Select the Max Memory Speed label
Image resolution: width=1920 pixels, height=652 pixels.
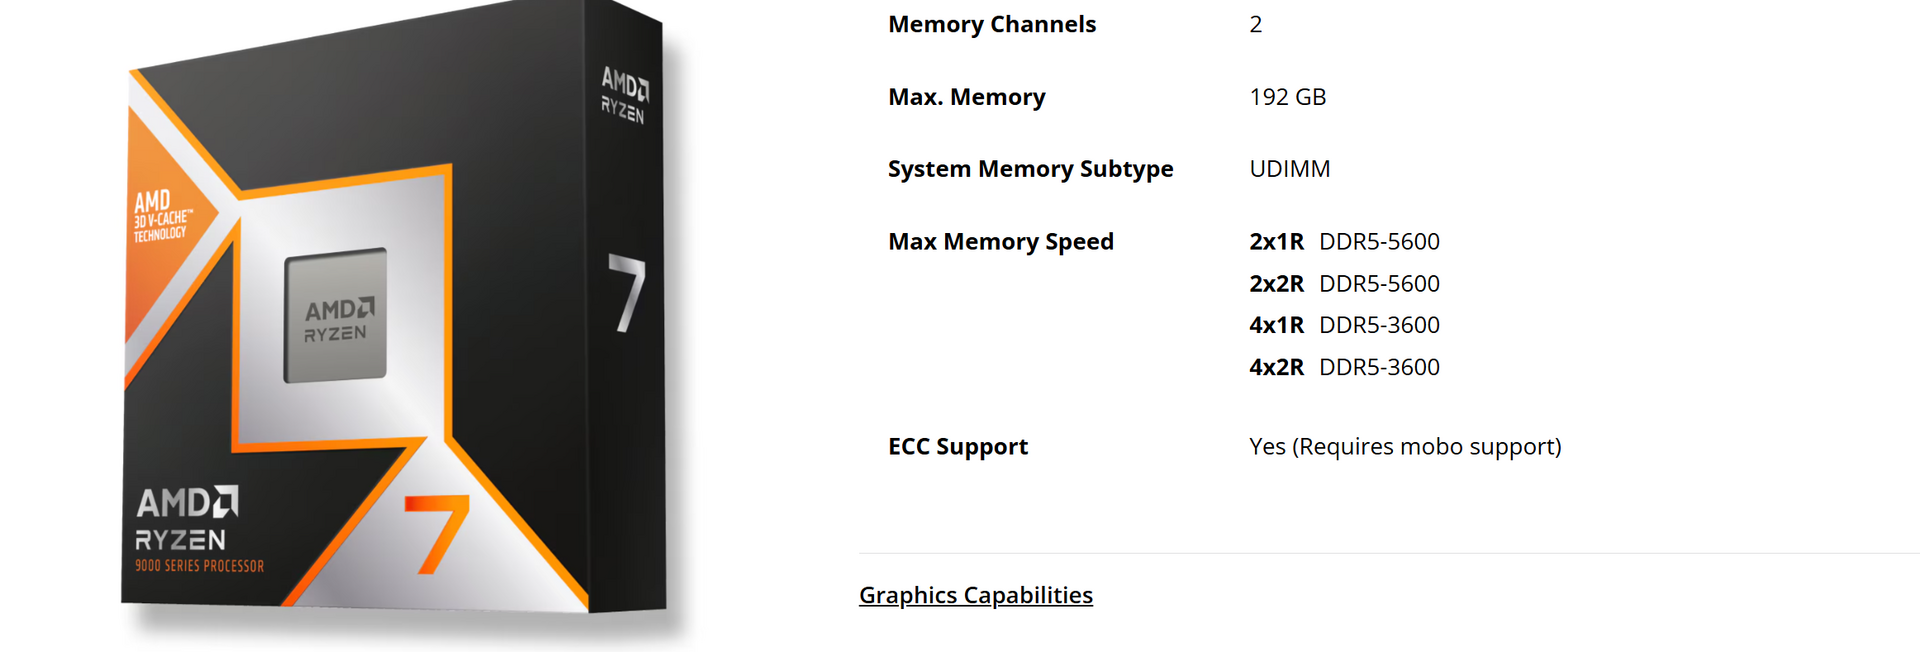(x=1000, y=242)
